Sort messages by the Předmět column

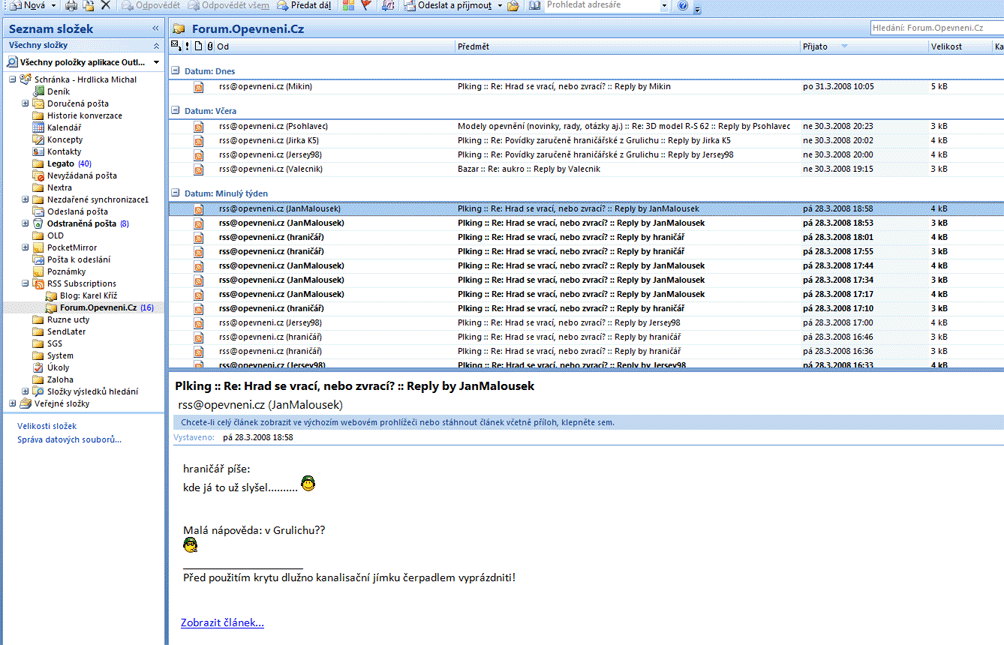coord(600,47)
